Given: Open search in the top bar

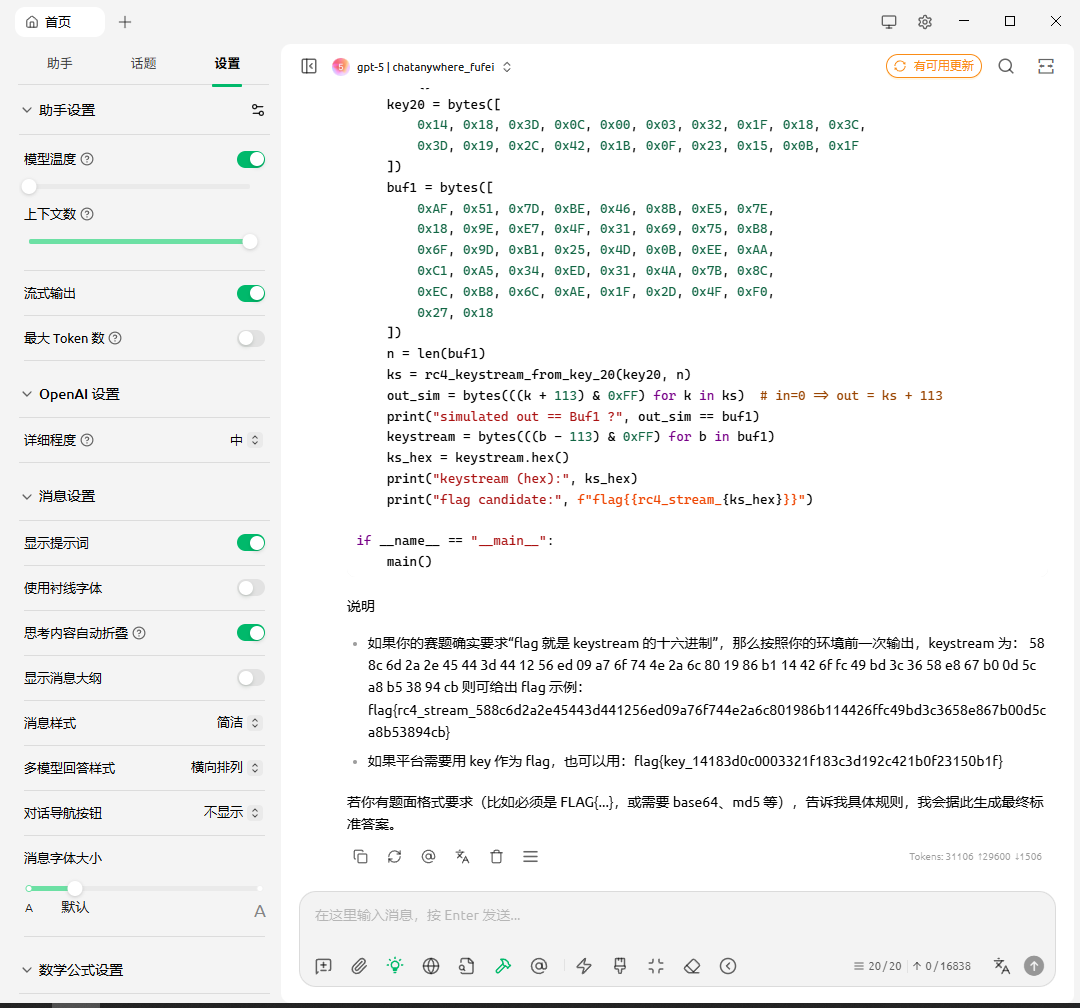Looking at the screenshot, I should point(1006,66).
